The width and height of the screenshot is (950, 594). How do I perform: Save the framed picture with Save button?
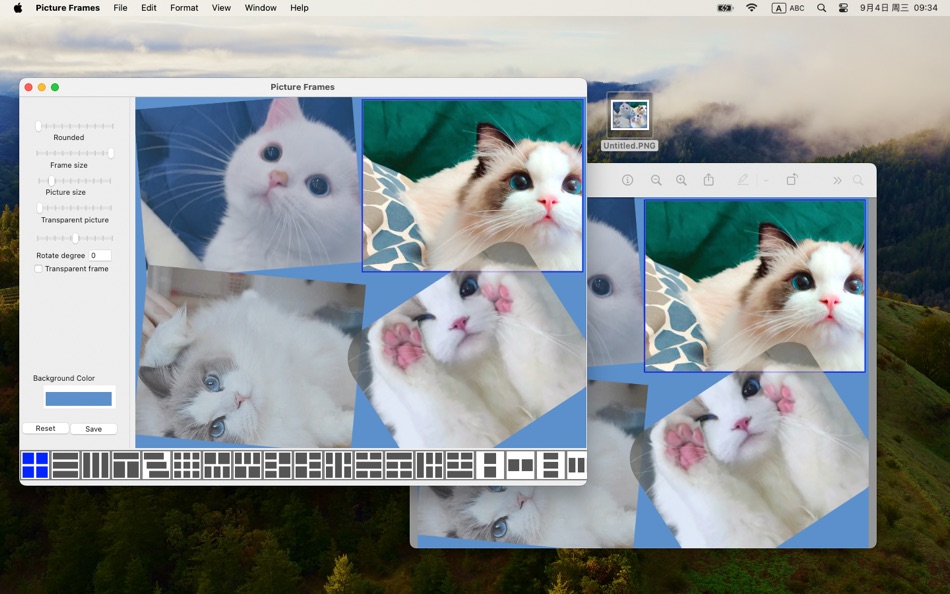[x=94, y=428]
